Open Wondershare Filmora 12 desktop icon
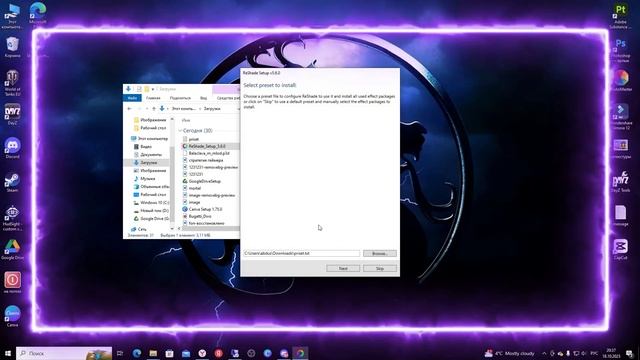 point(620,117)
